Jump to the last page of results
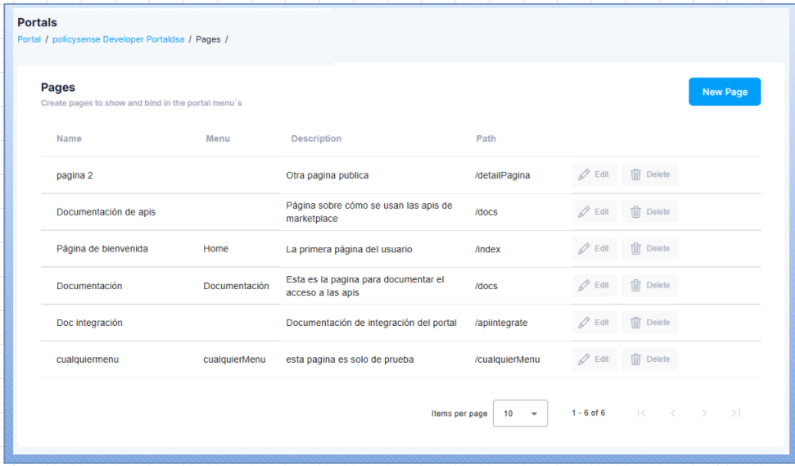This screenshot has height=466, width=795. (736, 413)
